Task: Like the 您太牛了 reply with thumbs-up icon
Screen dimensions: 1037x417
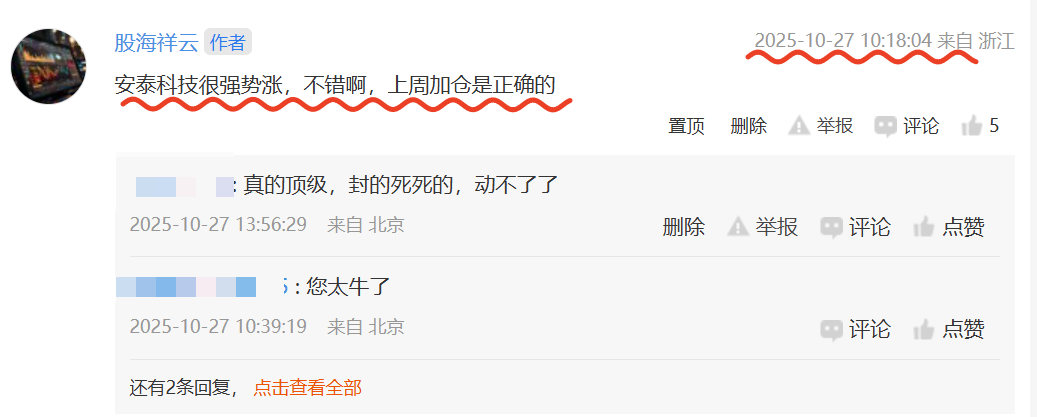Action: (x=923, y=329)
